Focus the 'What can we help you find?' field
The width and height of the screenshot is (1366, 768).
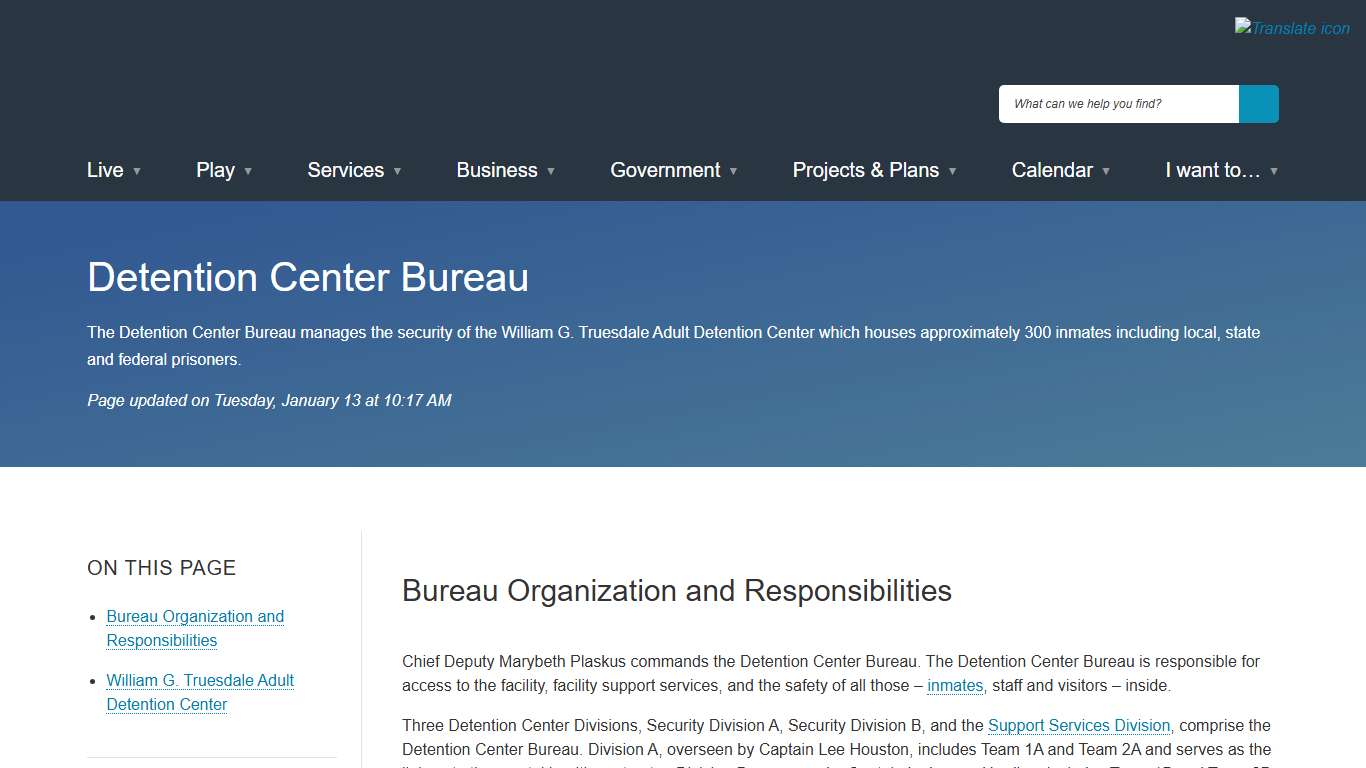pos(1118,104)
